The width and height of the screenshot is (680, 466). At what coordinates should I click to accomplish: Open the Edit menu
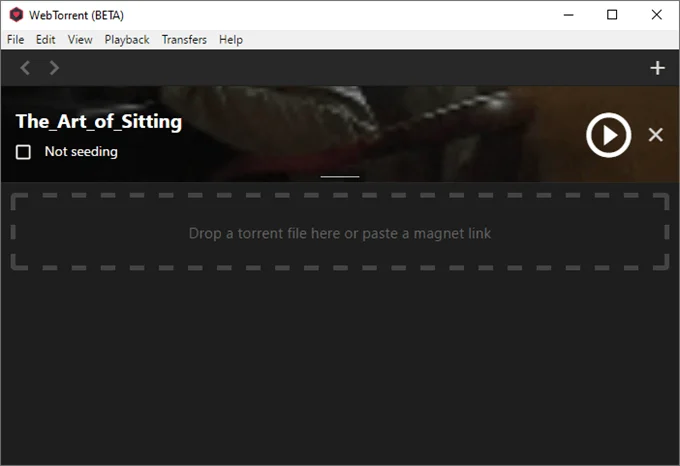(46, 40)
